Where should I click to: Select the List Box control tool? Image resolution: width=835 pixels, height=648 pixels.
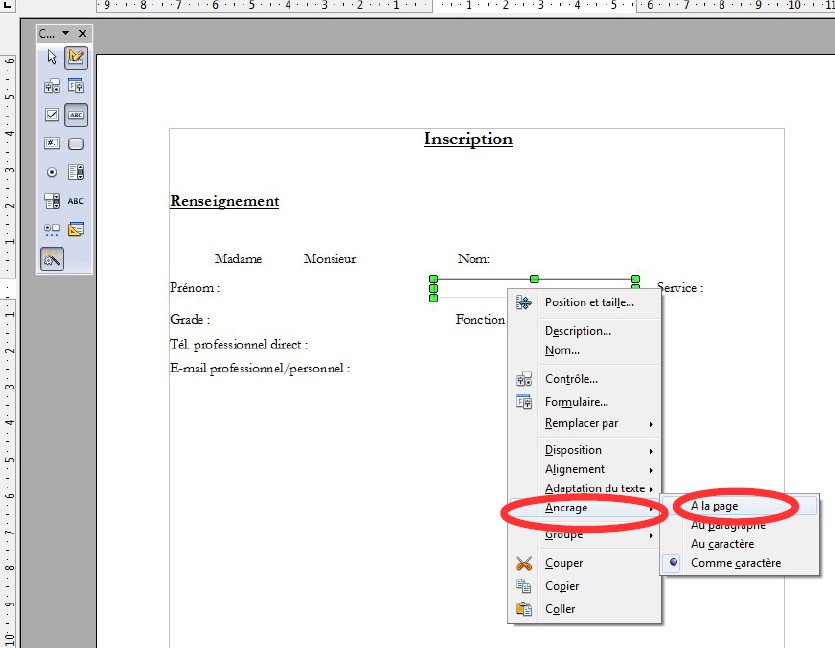point(76,172)
